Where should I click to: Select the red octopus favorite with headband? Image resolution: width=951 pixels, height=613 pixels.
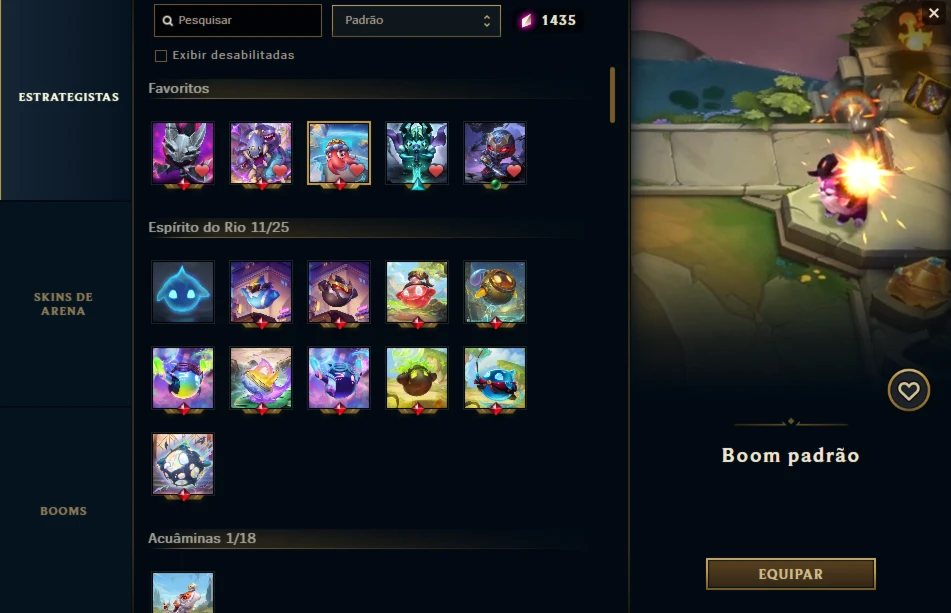click(339, 153)
